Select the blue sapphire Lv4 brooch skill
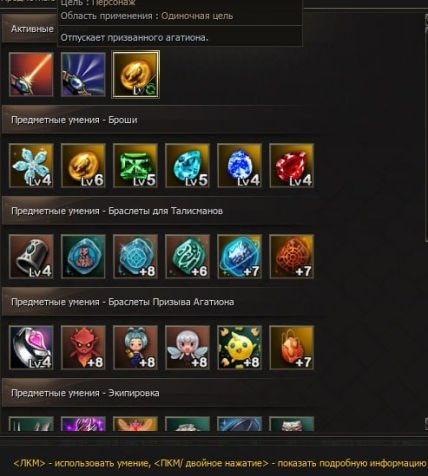 (x=239, y=165)
